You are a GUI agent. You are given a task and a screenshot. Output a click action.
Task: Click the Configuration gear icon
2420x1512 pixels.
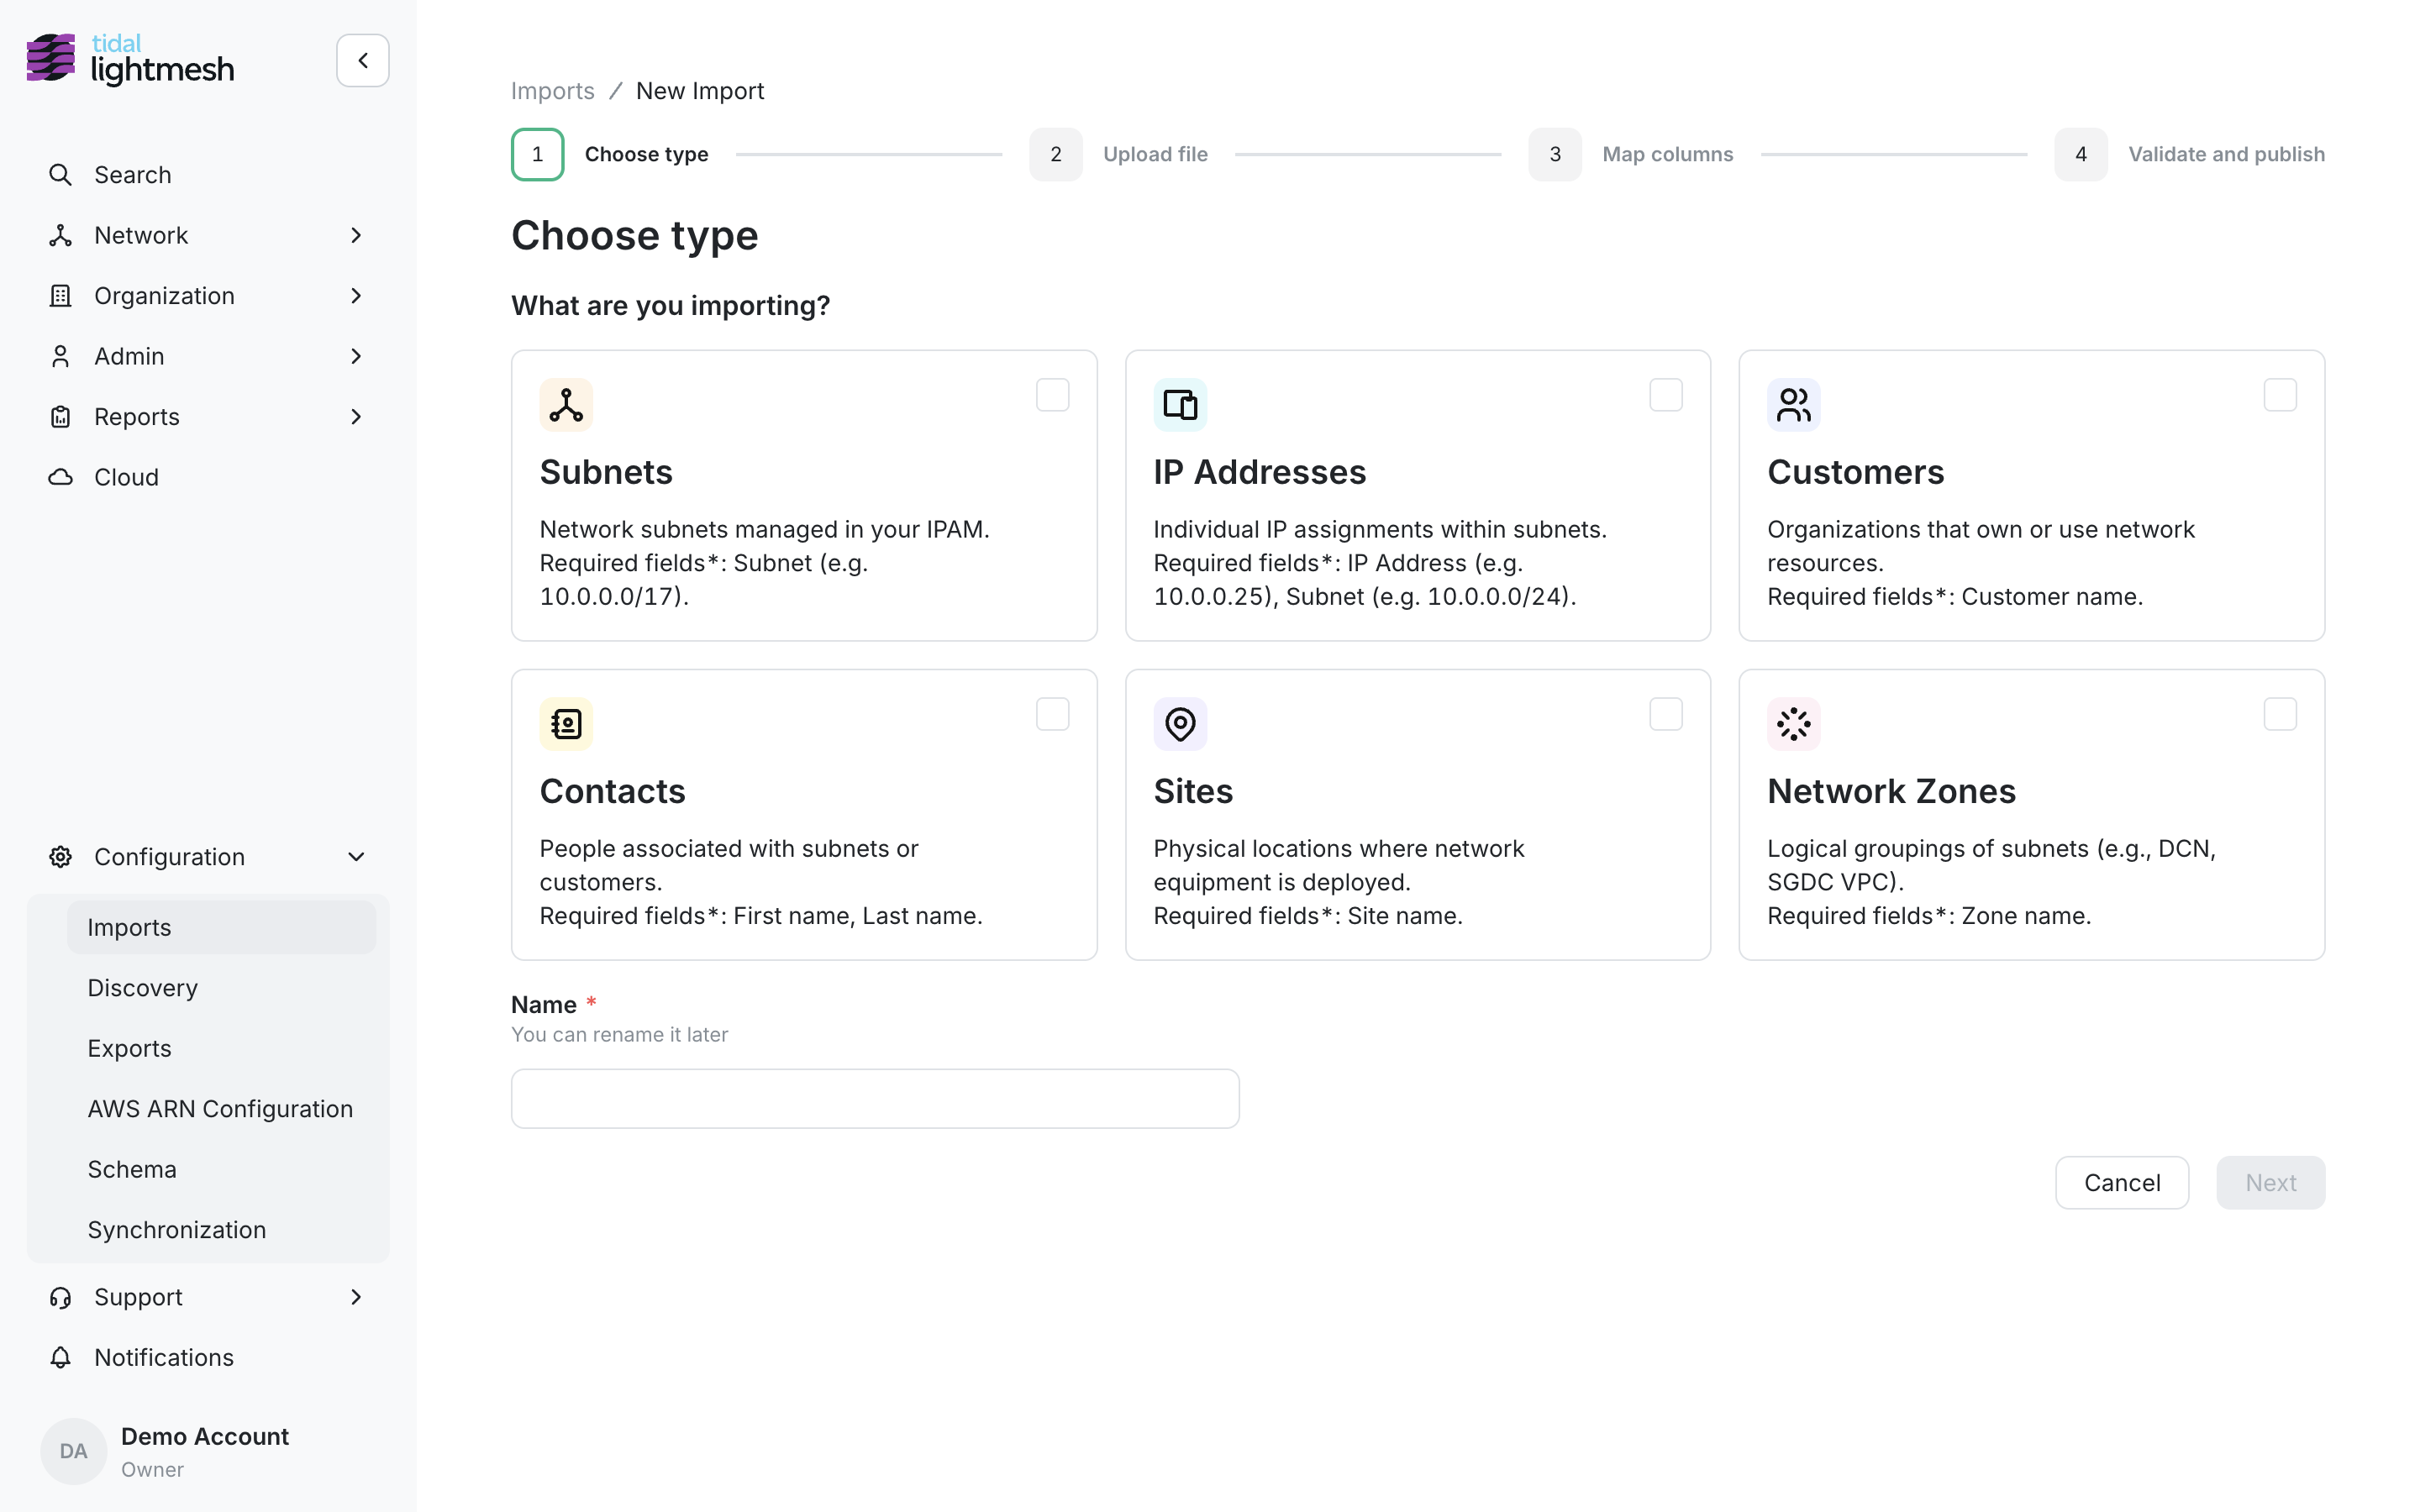click(60, 857)
